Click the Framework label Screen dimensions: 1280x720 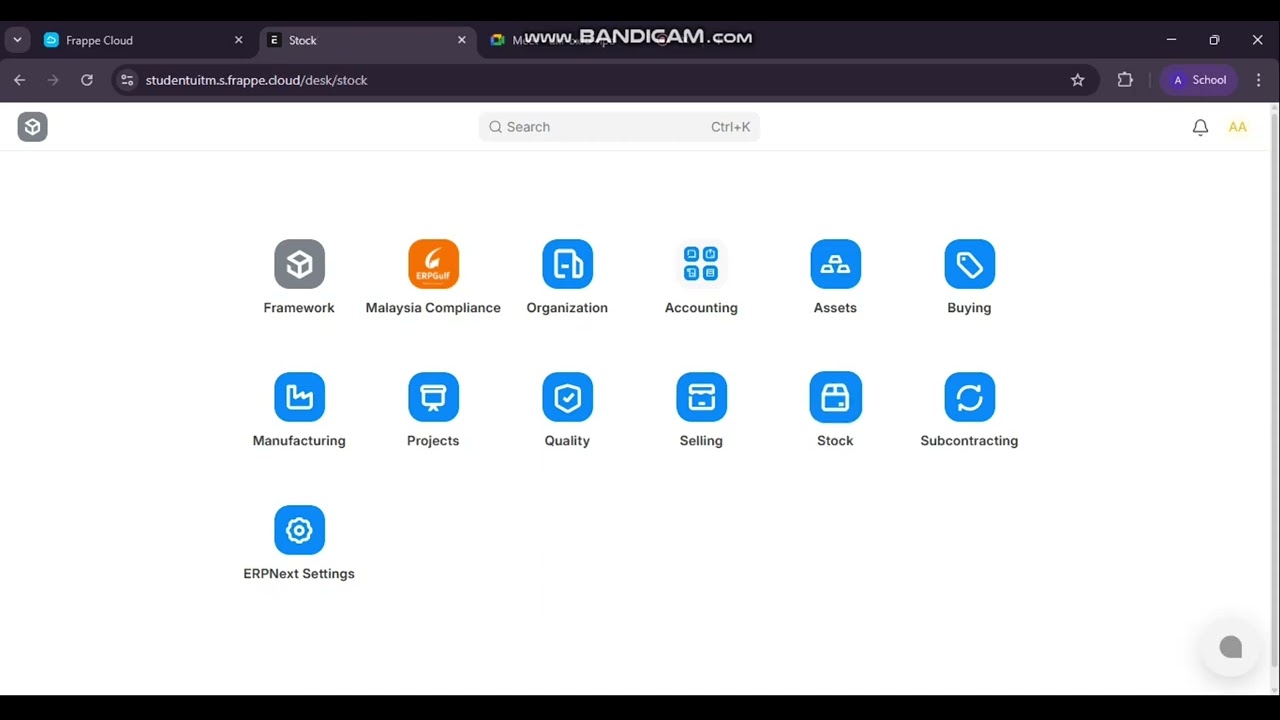(299, 308)
